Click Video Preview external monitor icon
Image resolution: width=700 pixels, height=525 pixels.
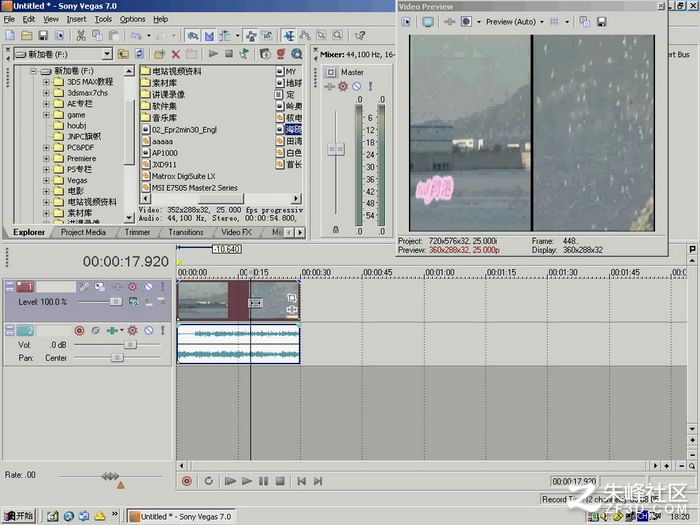pyautogui.click(x=428, y=22)
